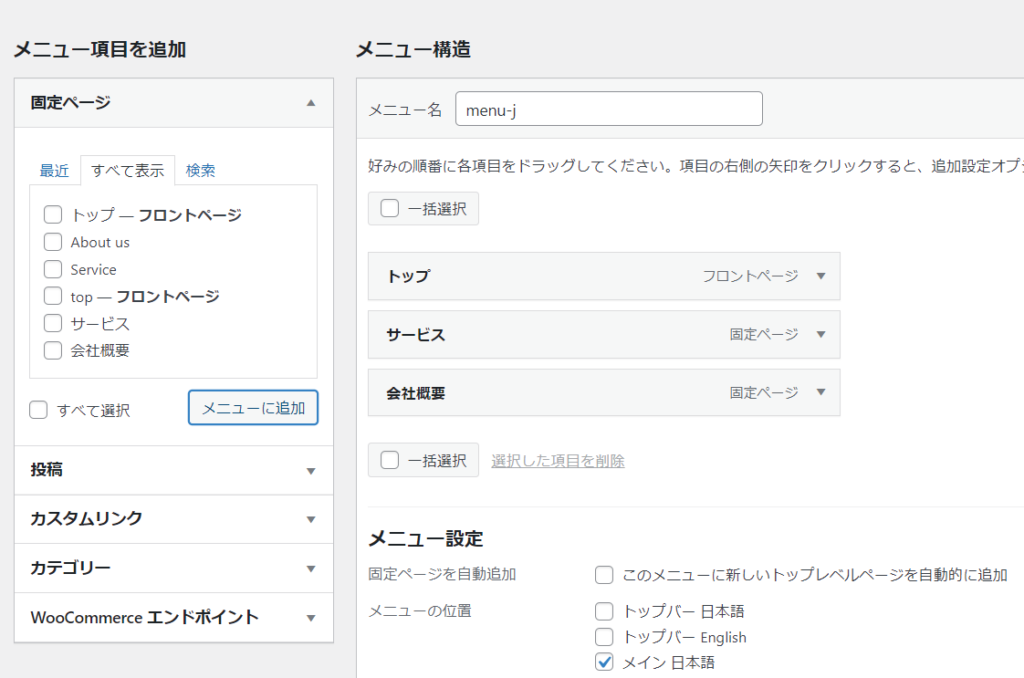Viewport: 1024px width, 678px height.
Task: Switch to the 検索 tab
Action: 200,171
